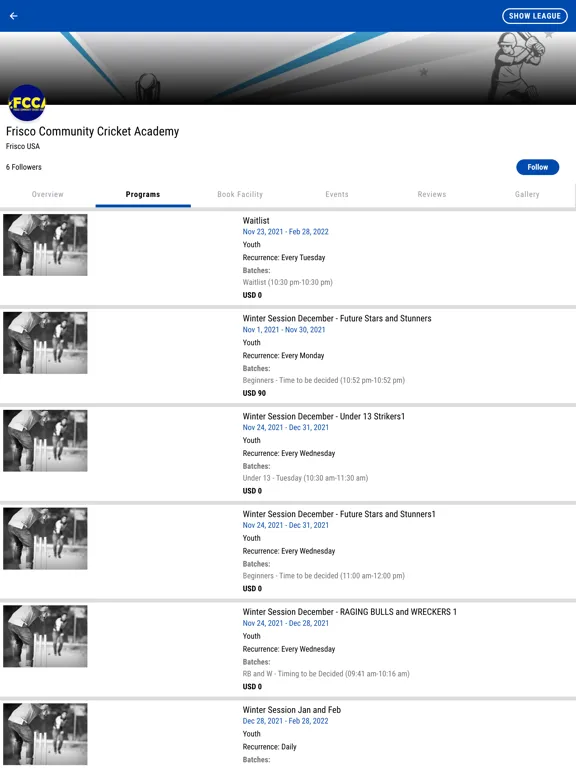576x768 pixels.
Task: Go to the Events tab
Action: tap(337, 194)
